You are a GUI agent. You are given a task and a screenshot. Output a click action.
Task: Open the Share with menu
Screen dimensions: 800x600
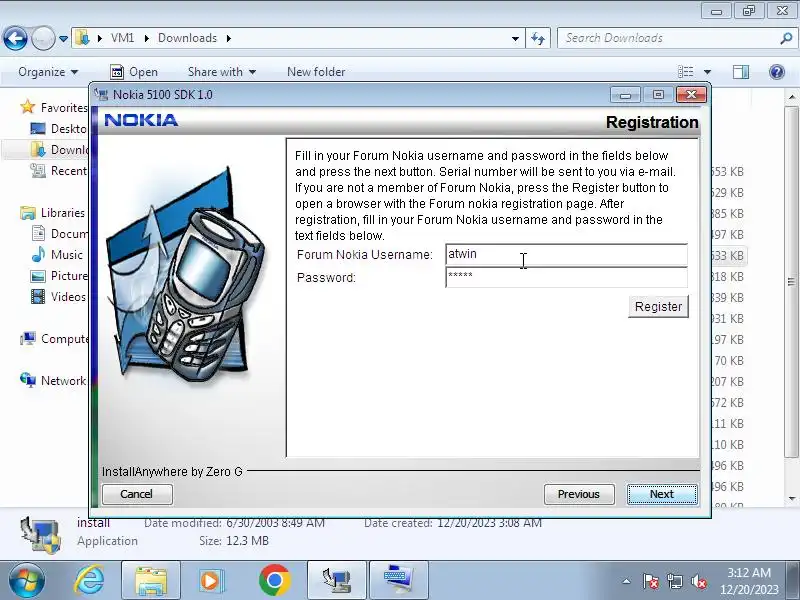click(221, 72)
